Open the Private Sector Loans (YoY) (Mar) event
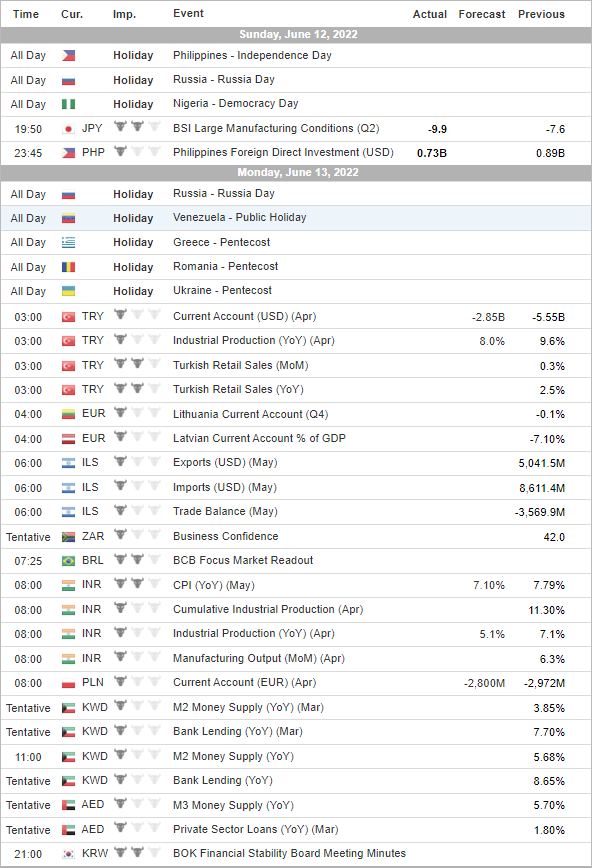Image resolution: width=595 pixels, height=868 pixels. pos(256,830)
